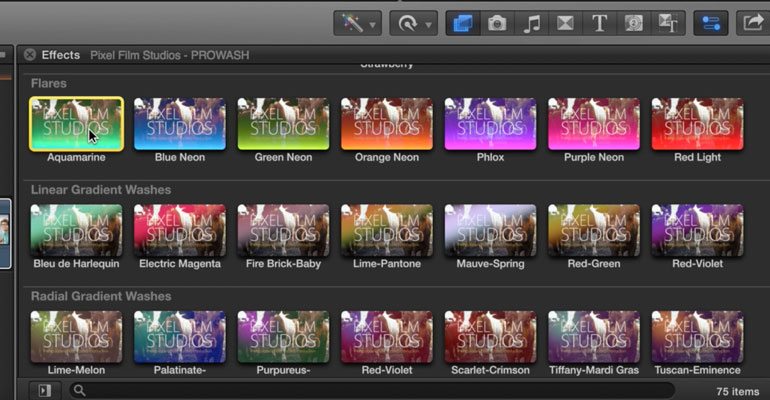The width and height of the screenshot is (770, 400).
Task: Pick the Tiffany-Mardi Gras radial wash
Action: coord(594,337)
